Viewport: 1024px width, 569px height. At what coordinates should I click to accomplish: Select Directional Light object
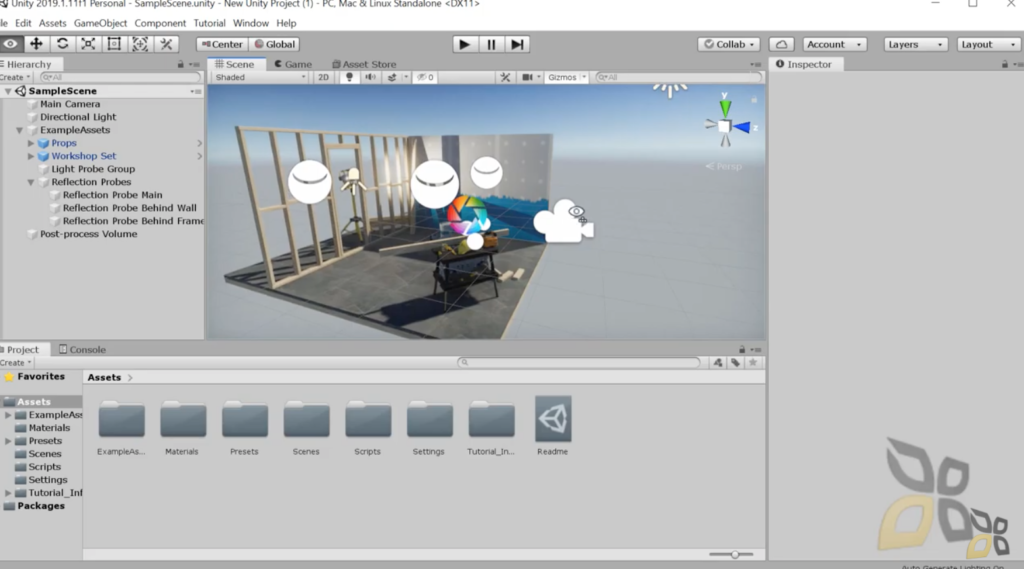point(78,117)
